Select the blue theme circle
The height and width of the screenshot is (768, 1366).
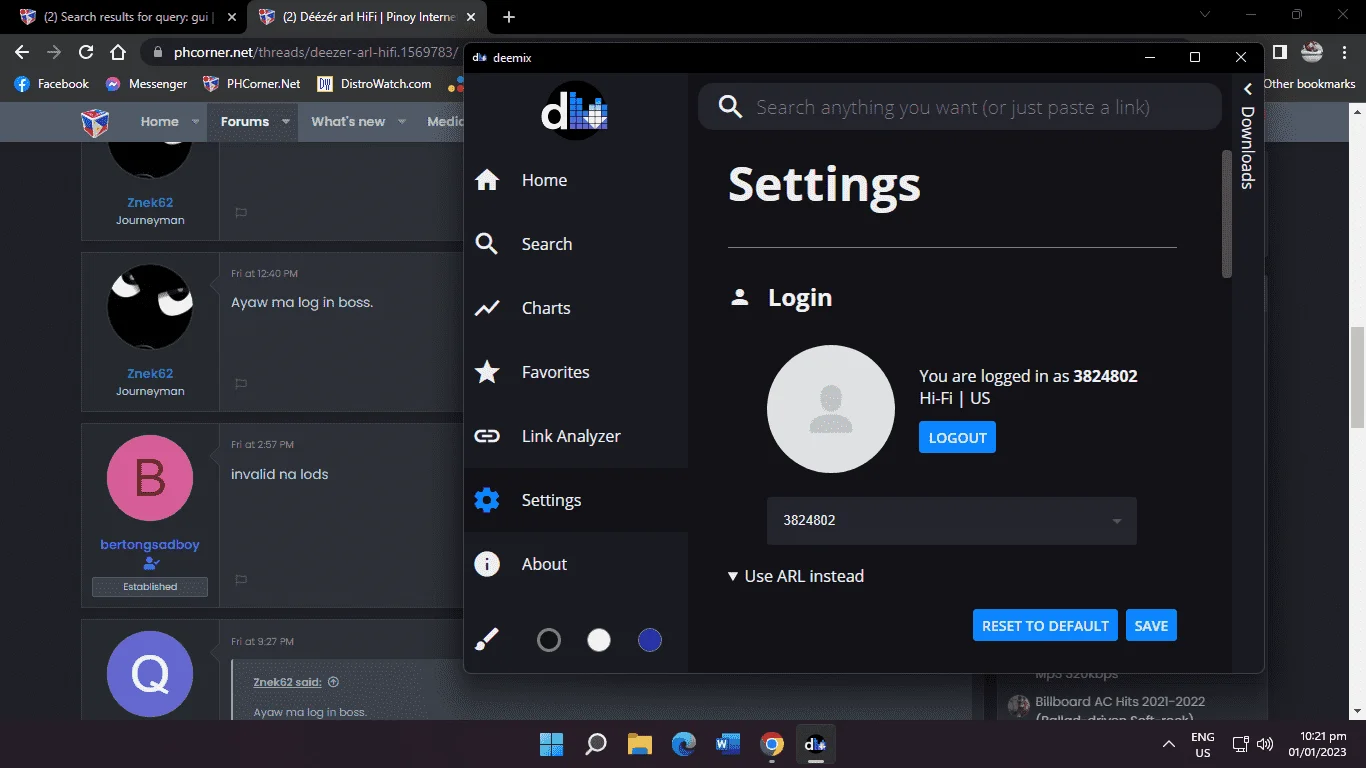tap(650, 640)
